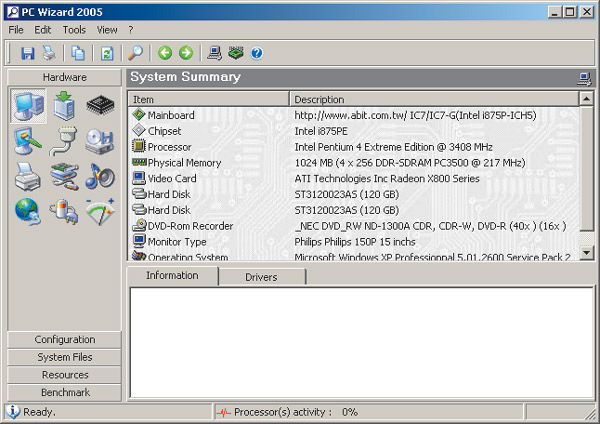Click the list scrollbar up arrow
Image resolution: width=600 pixels, height=424 pixels.
point(586,99)
